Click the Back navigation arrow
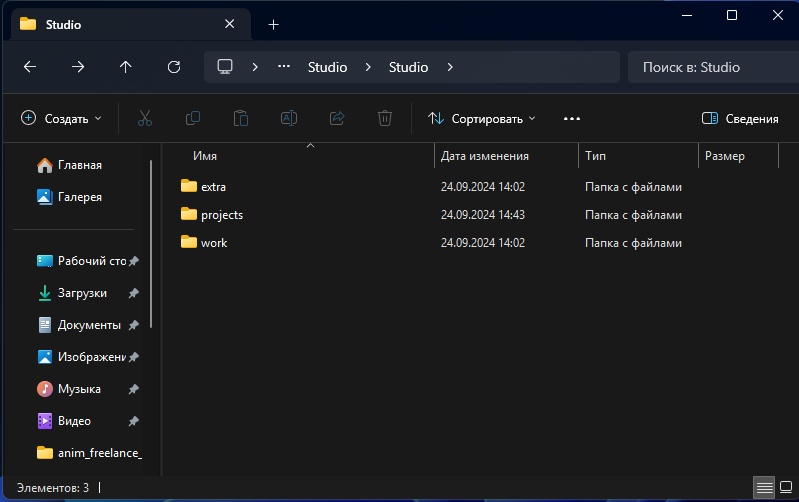The width and height of the screenshot is (799, 502). click(x=30, y=67)
